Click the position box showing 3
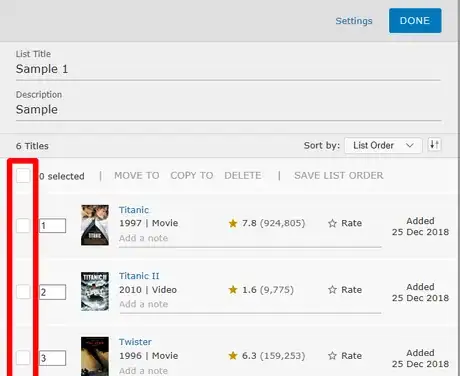 (52, 358)
